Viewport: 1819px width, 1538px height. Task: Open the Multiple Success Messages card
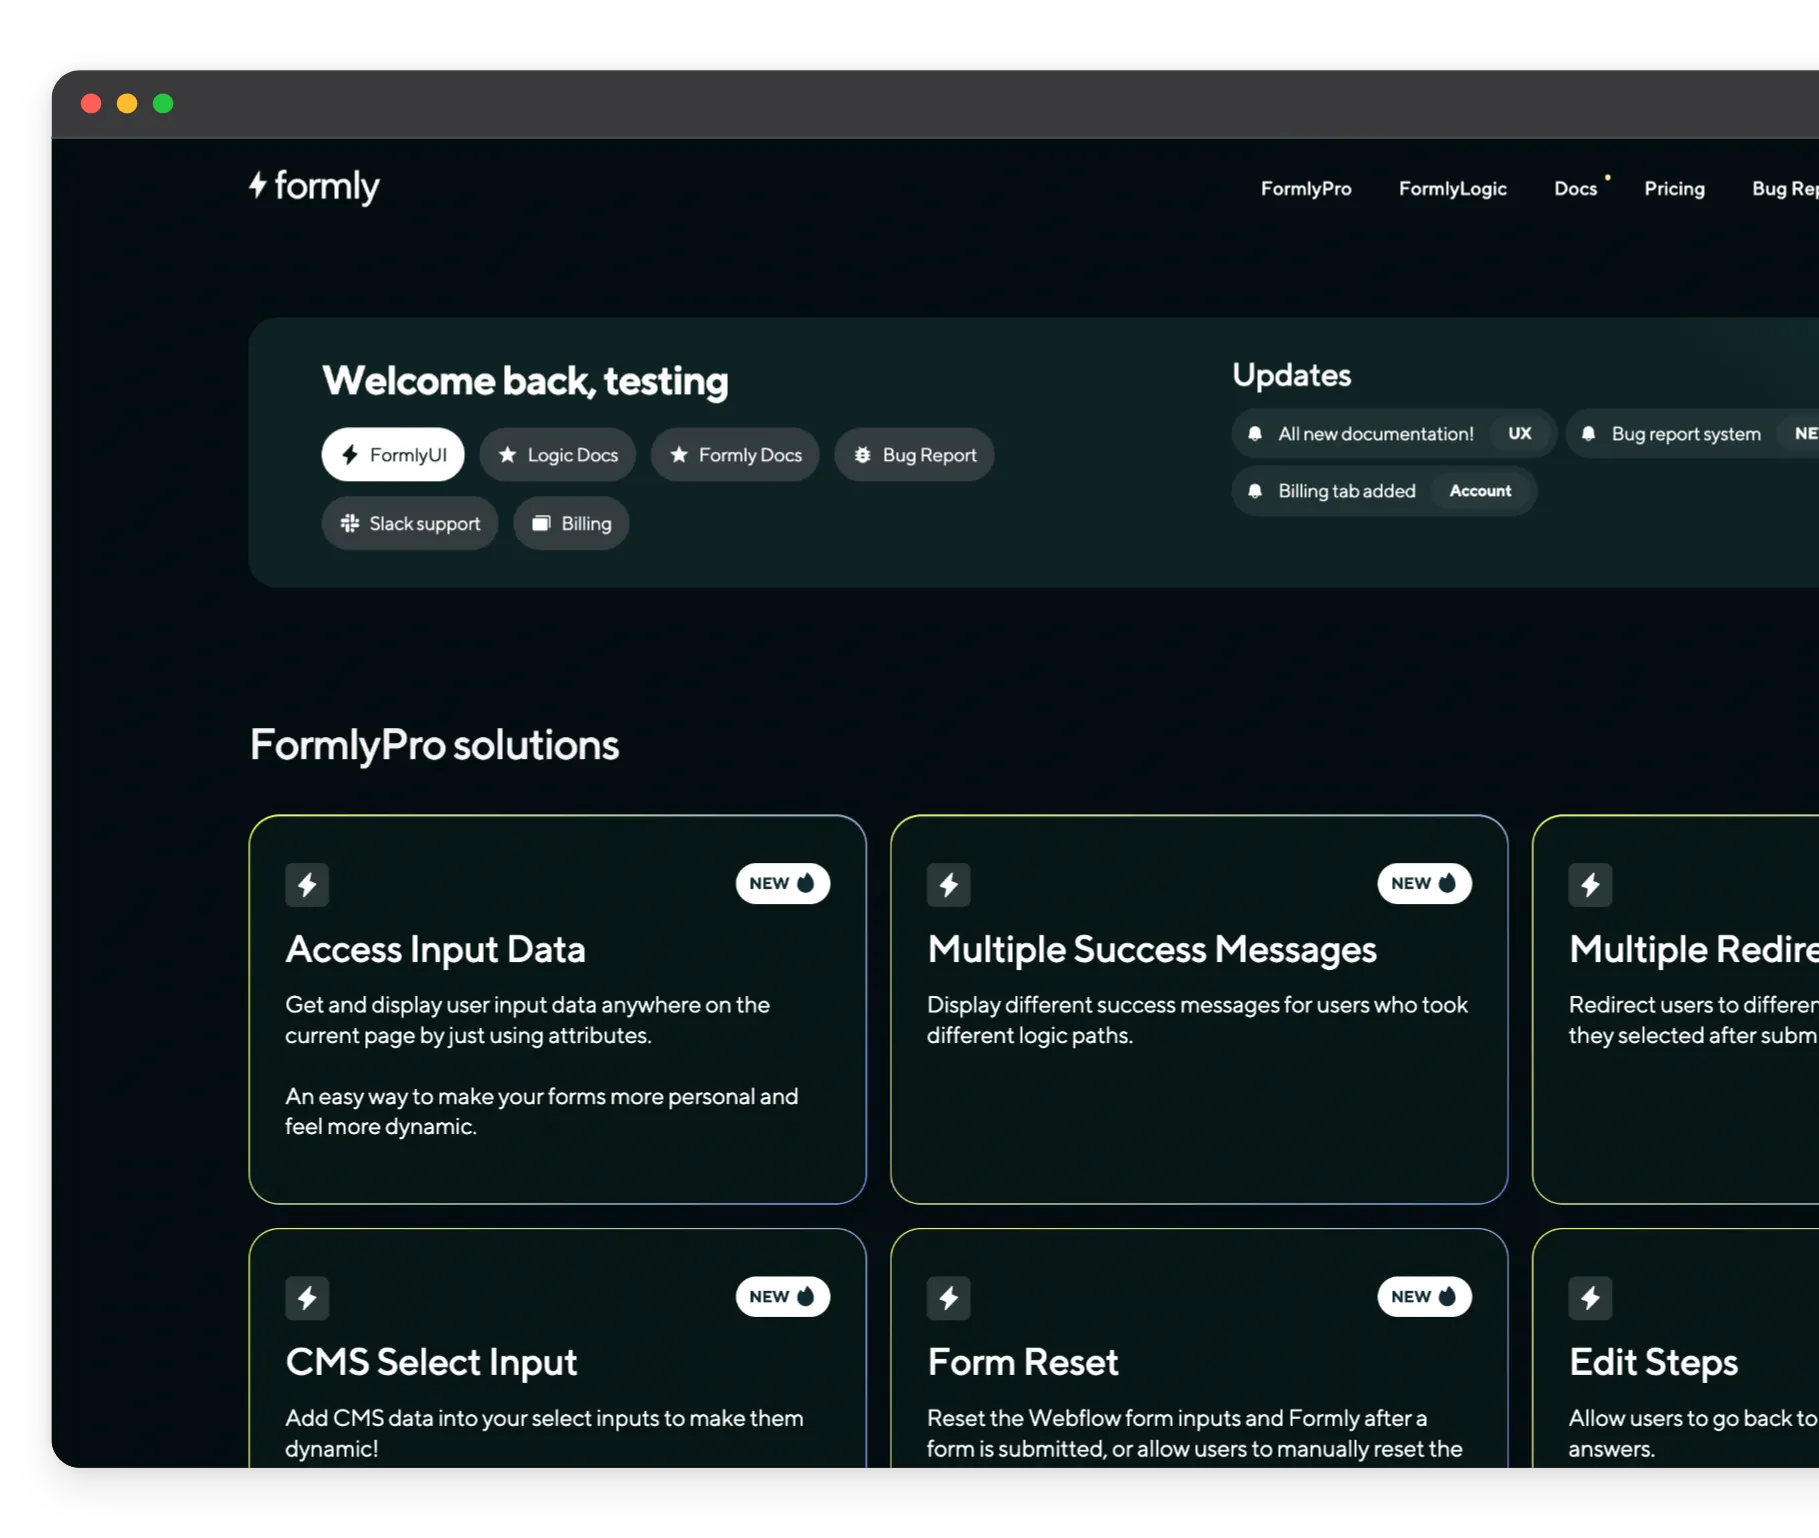(1199, 1010)
